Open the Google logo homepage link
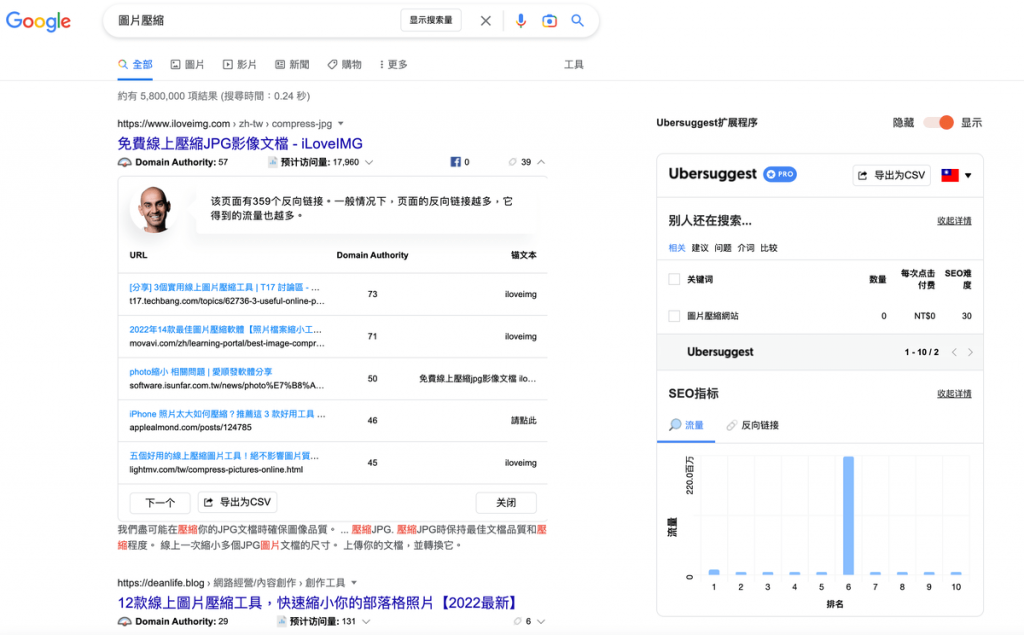 (x=38, y=21)
